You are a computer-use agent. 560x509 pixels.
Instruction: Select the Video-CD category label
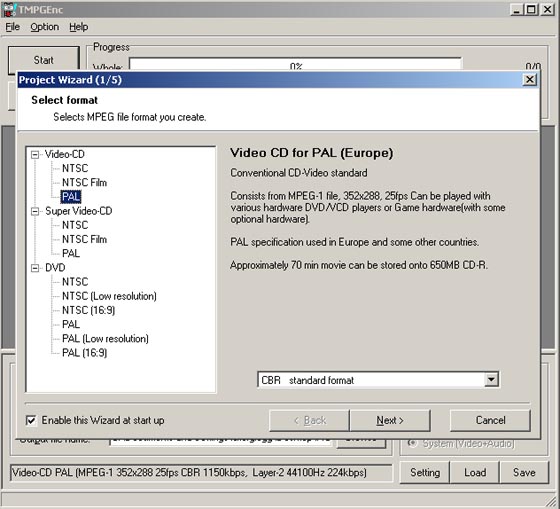[65, 154]
